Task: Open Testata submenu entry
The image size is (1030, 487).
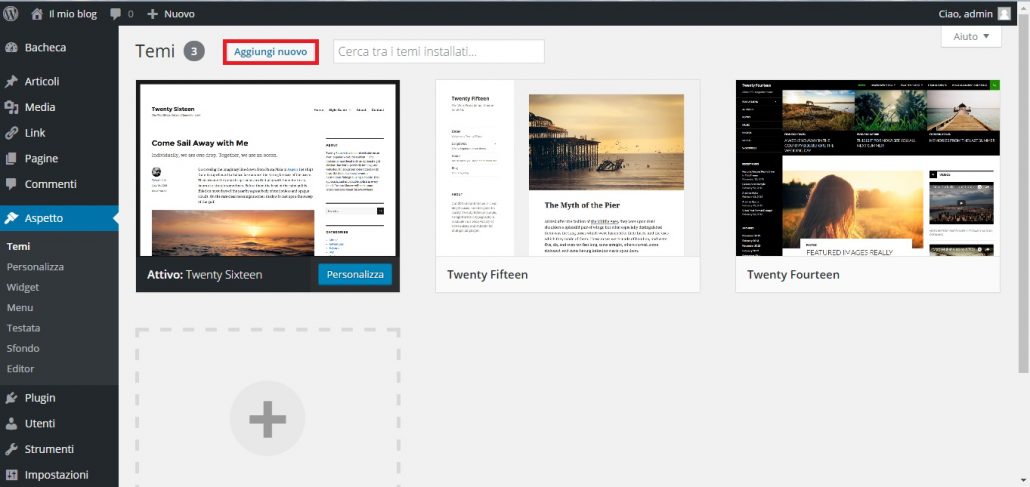Action: (x=24, y=328)
